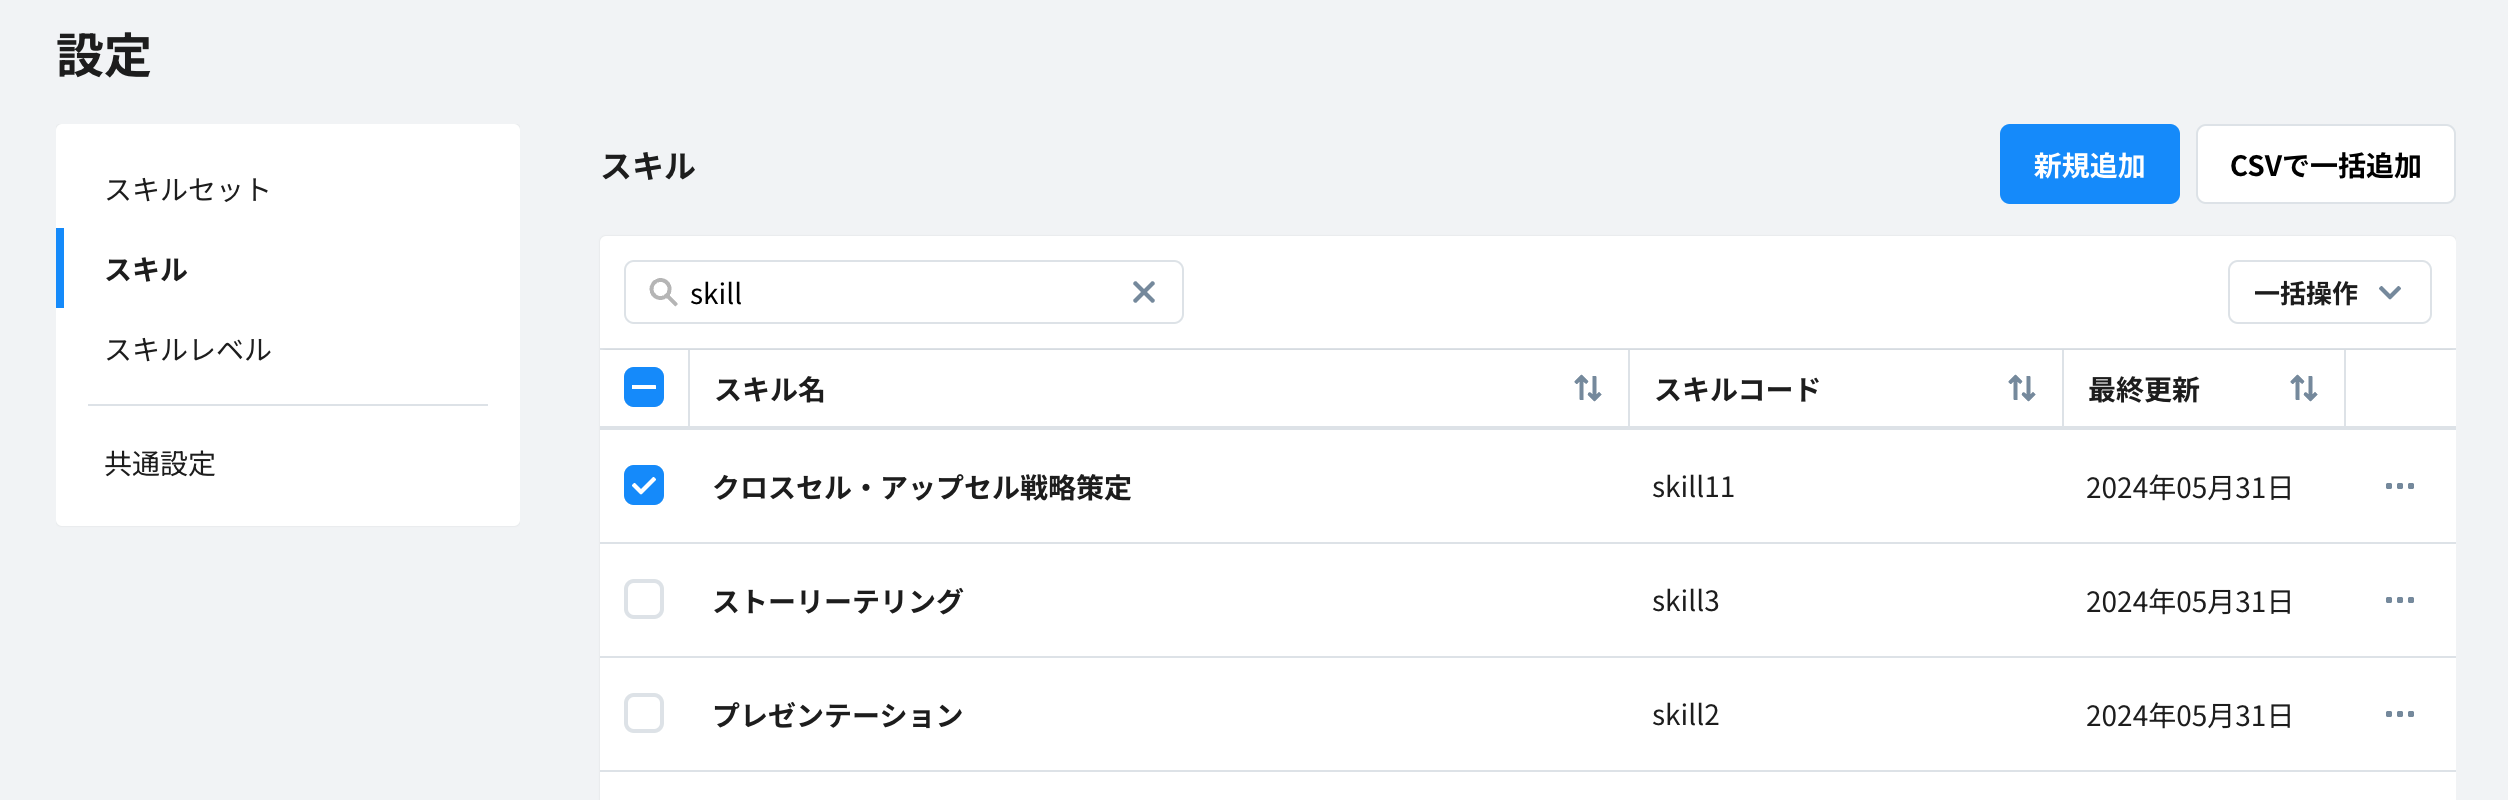
Task: Click the search magnifier icon
Action: point(662,292)
